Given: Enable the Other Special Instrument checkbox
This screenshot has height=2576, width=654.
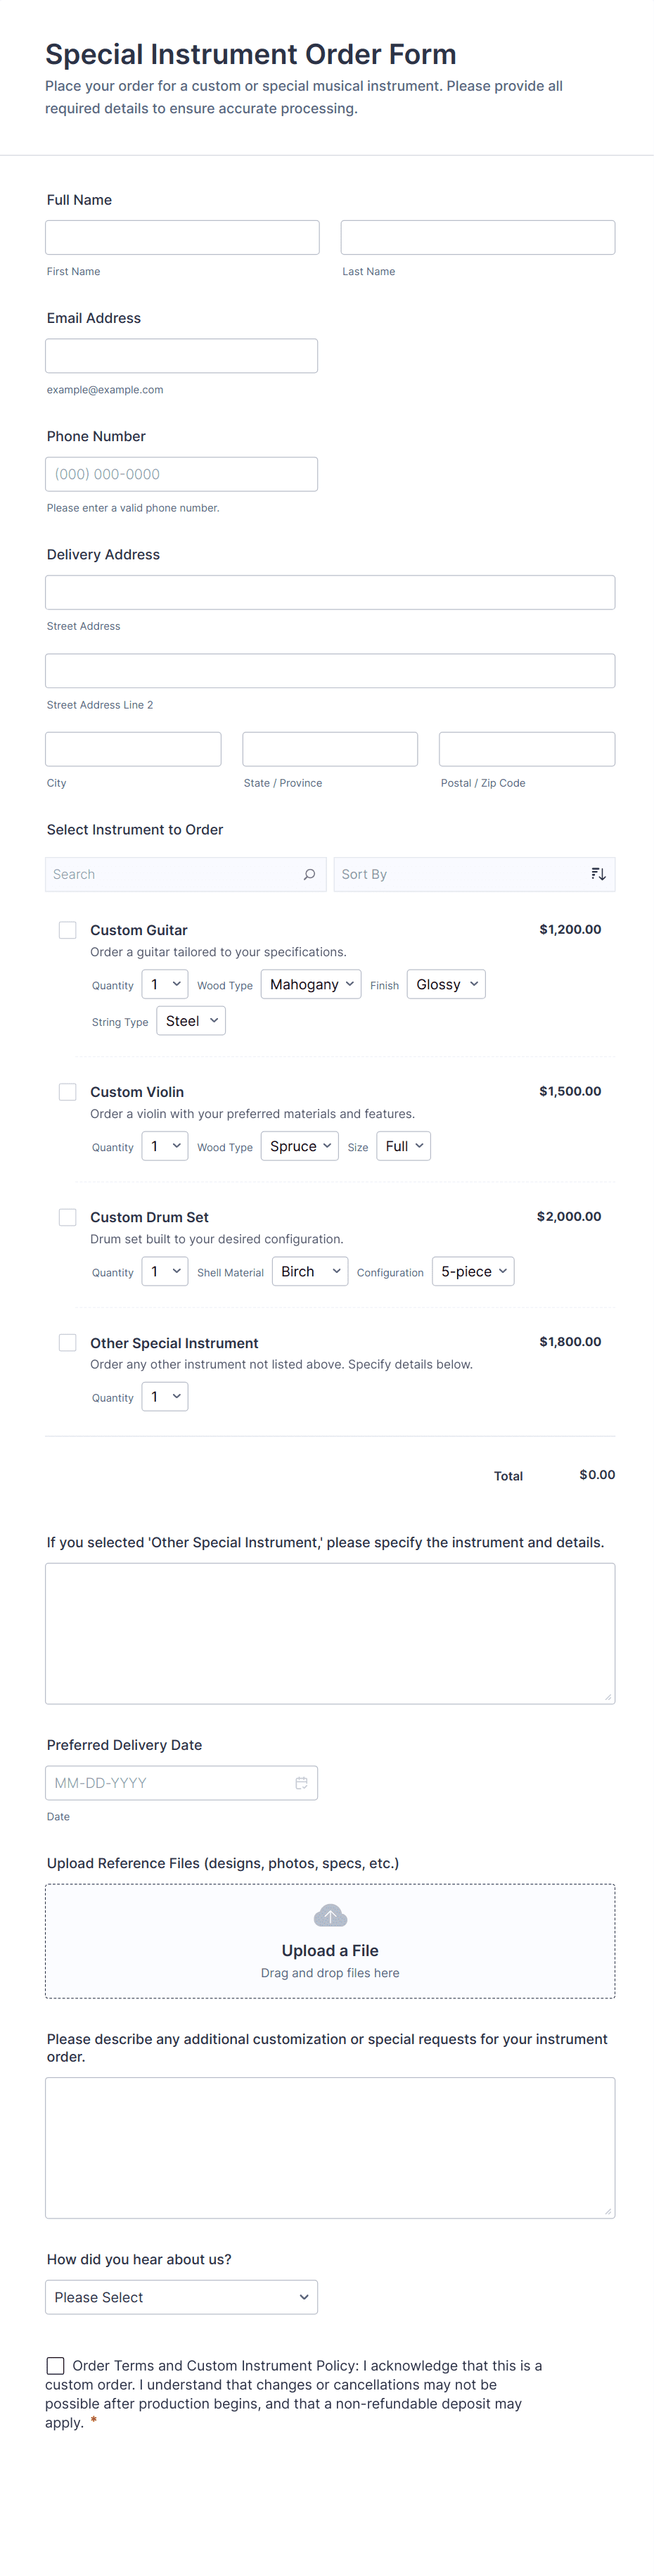Looking at the screenshot, I should pos(68,1342).
